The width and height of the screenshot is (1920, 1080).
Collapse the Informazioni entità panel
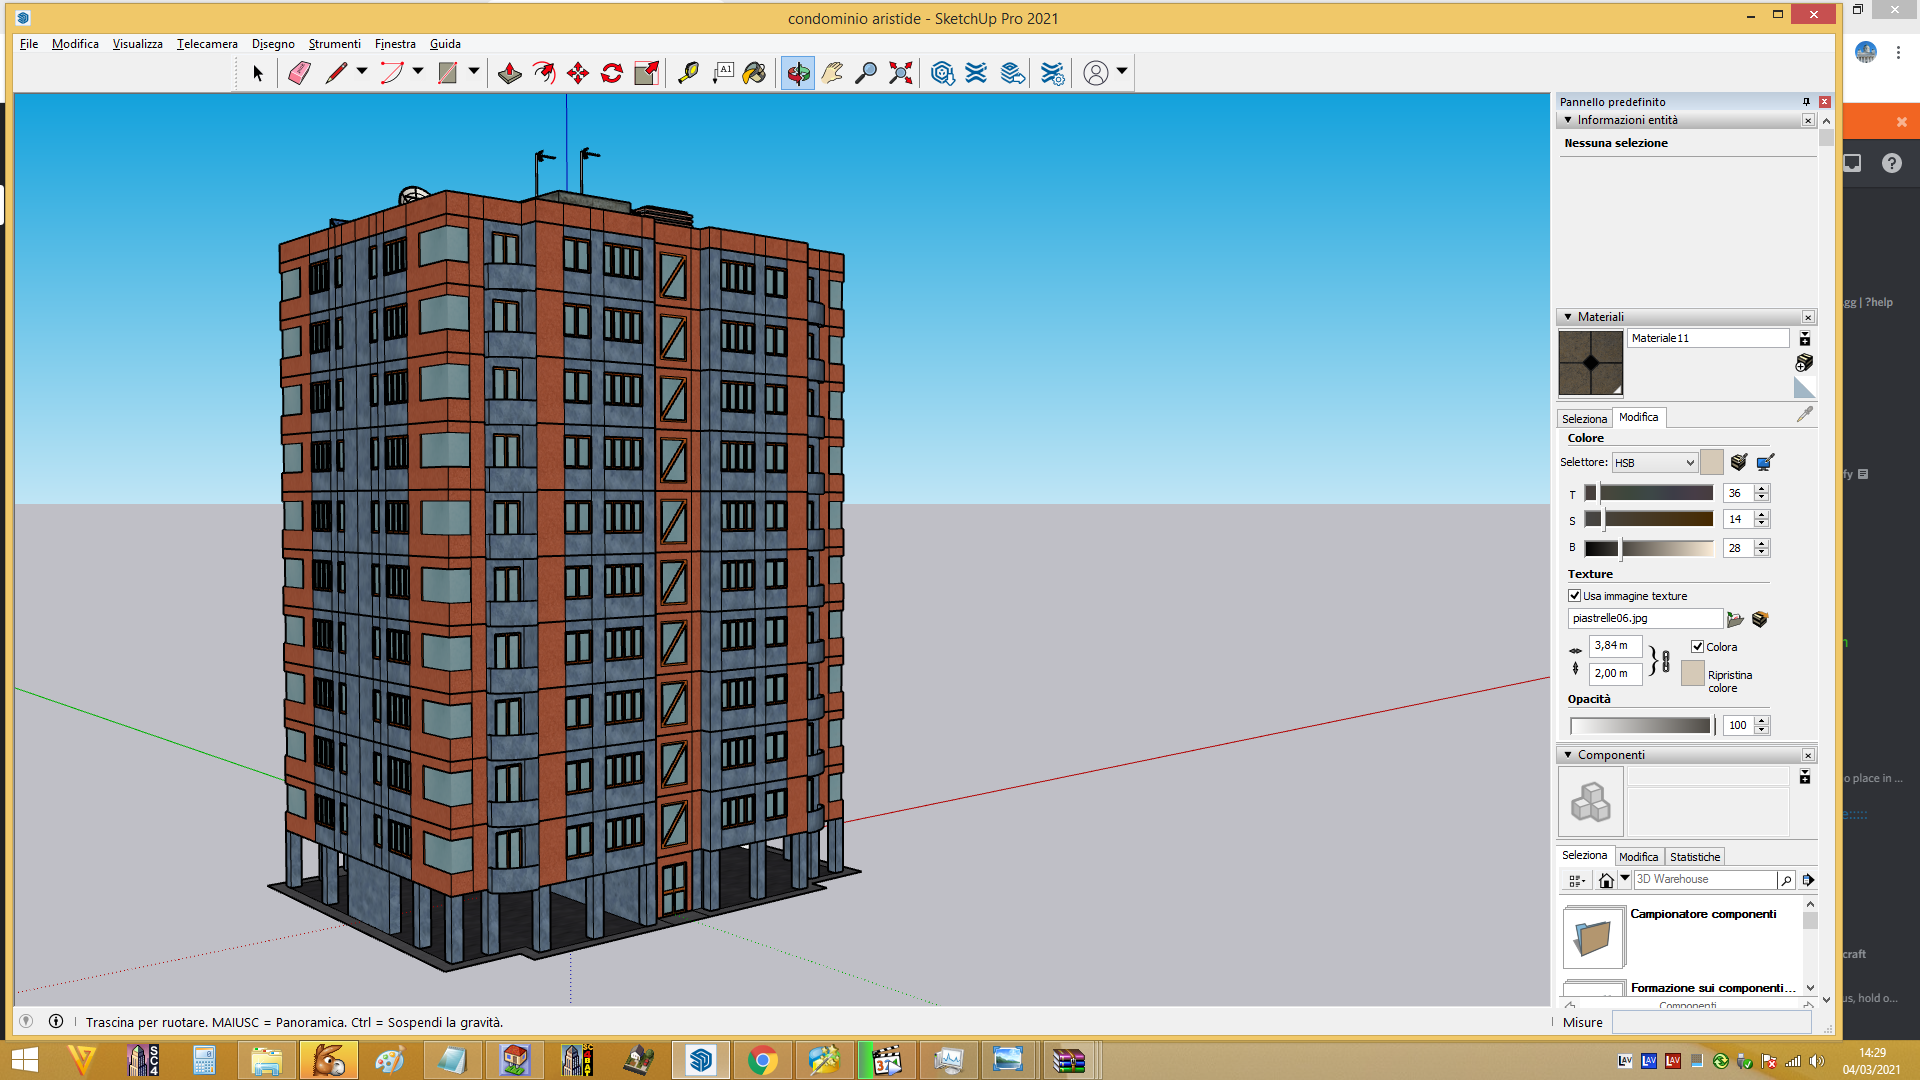point(1568,120)
